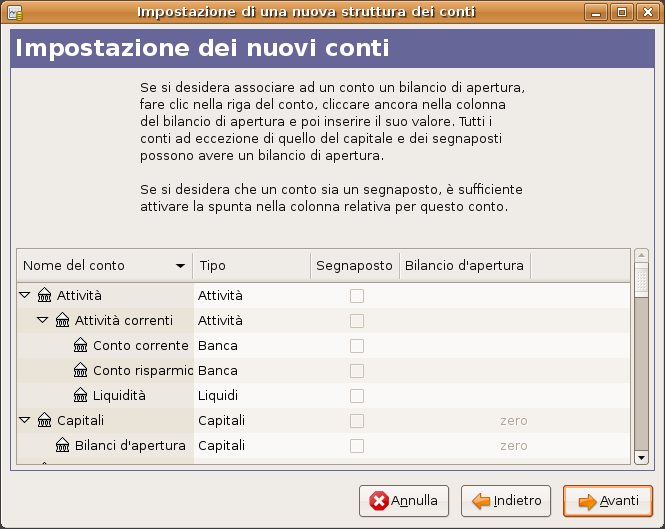Maximize the account setup window

[x=622, y=12]
